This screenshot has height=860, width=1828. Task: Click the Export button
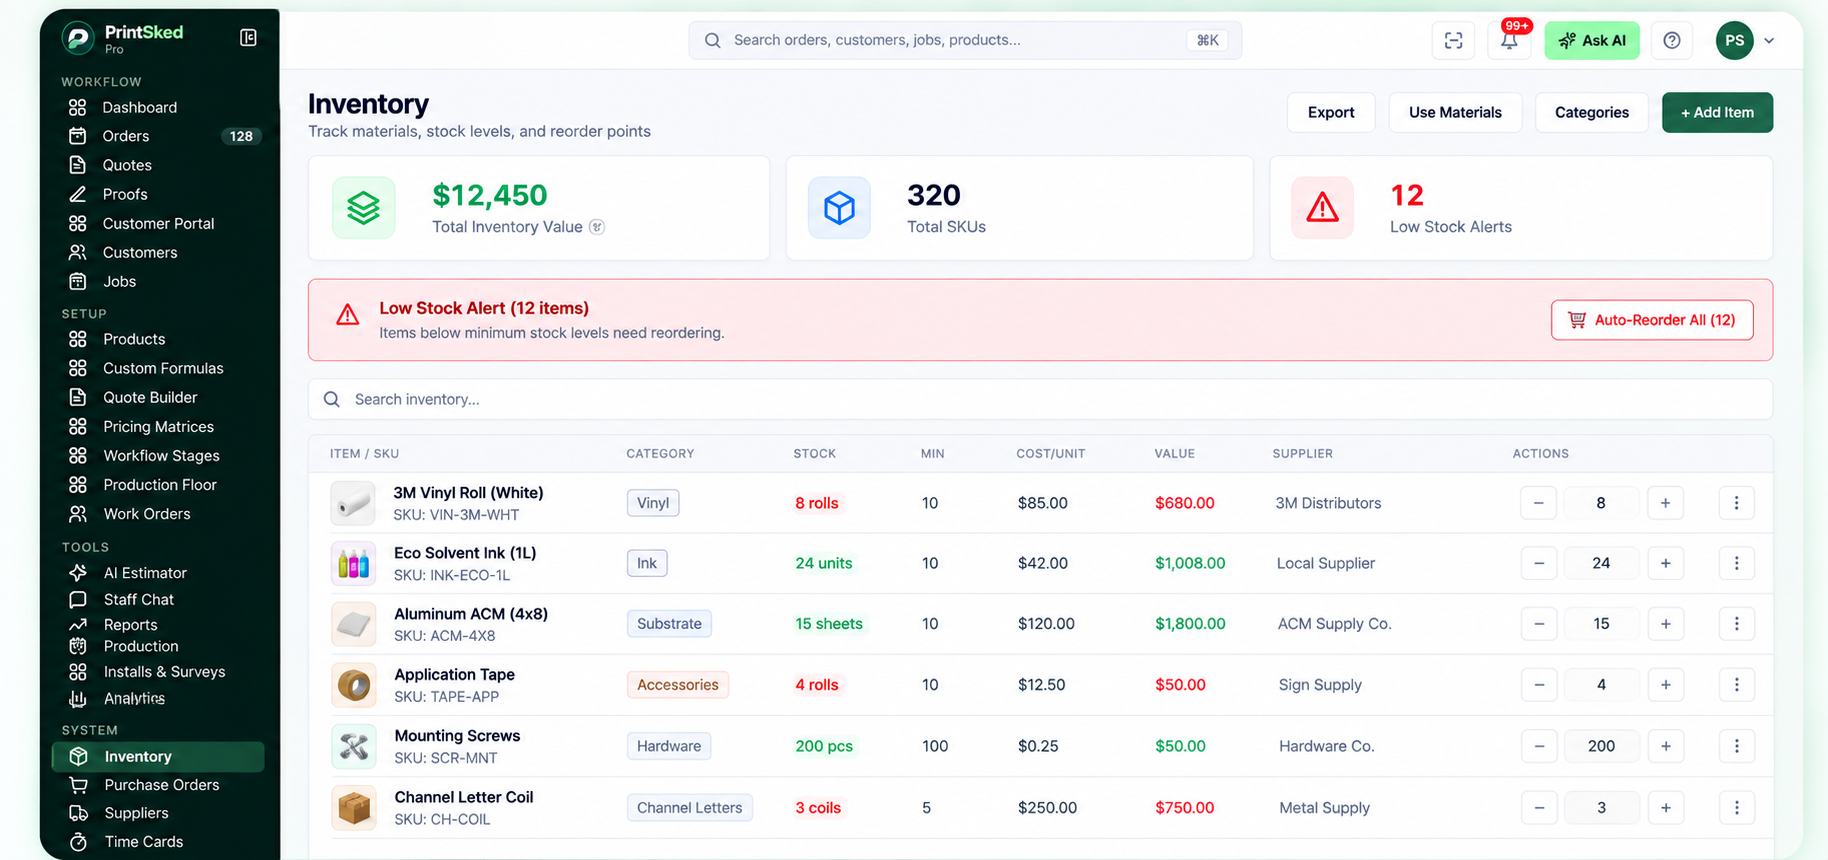coord(1331,112)
